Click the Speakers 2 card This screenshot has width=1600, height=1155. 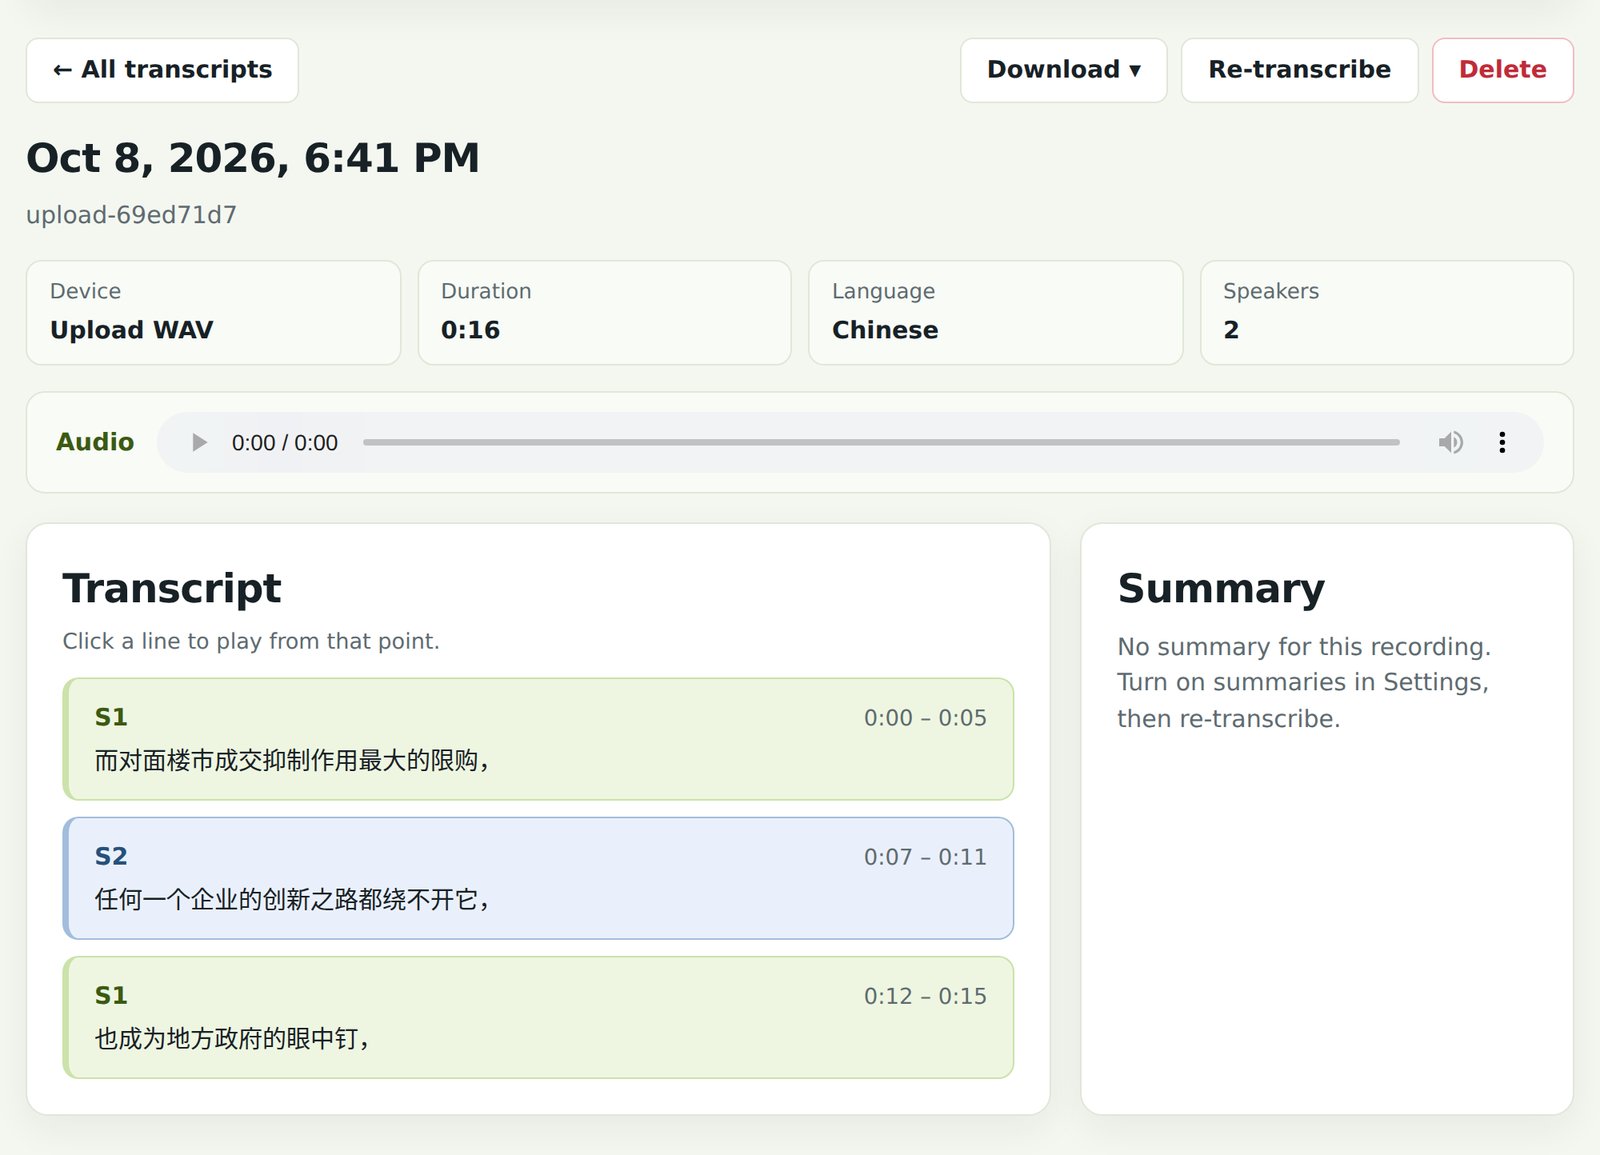[x=1386, y=313]
